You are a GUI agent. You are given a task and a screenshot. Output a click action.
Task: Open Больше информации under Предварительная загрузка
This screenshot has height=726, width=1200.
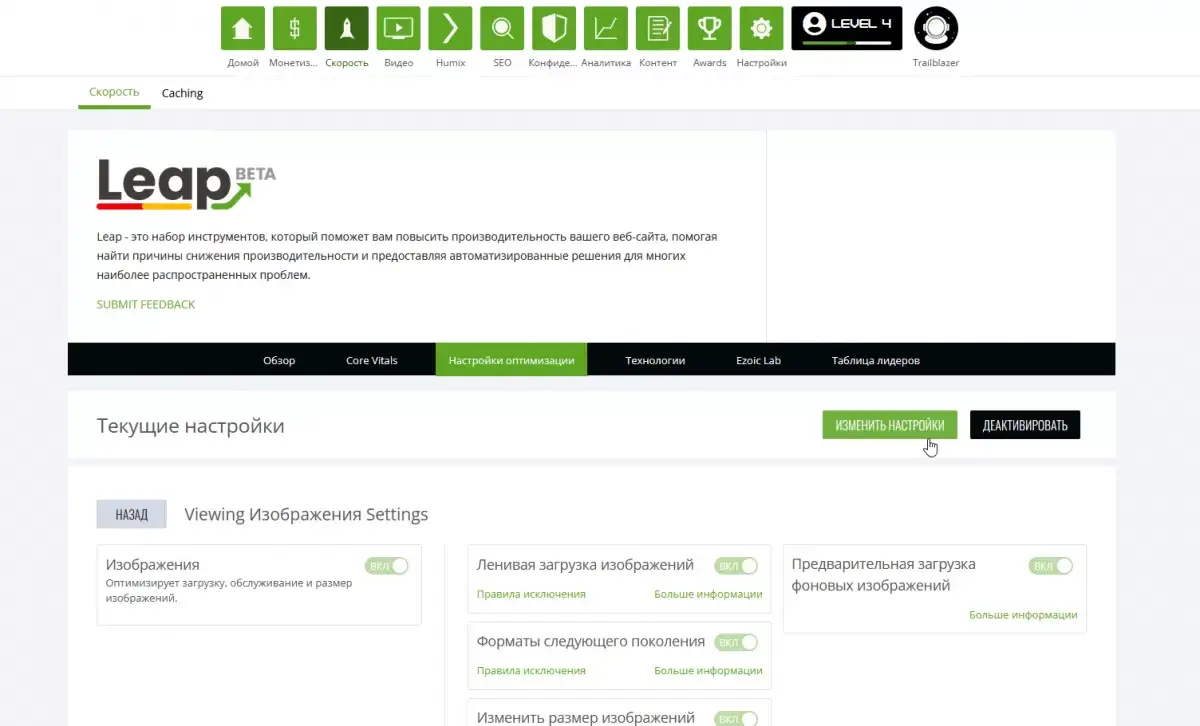tap(1023, 615)
